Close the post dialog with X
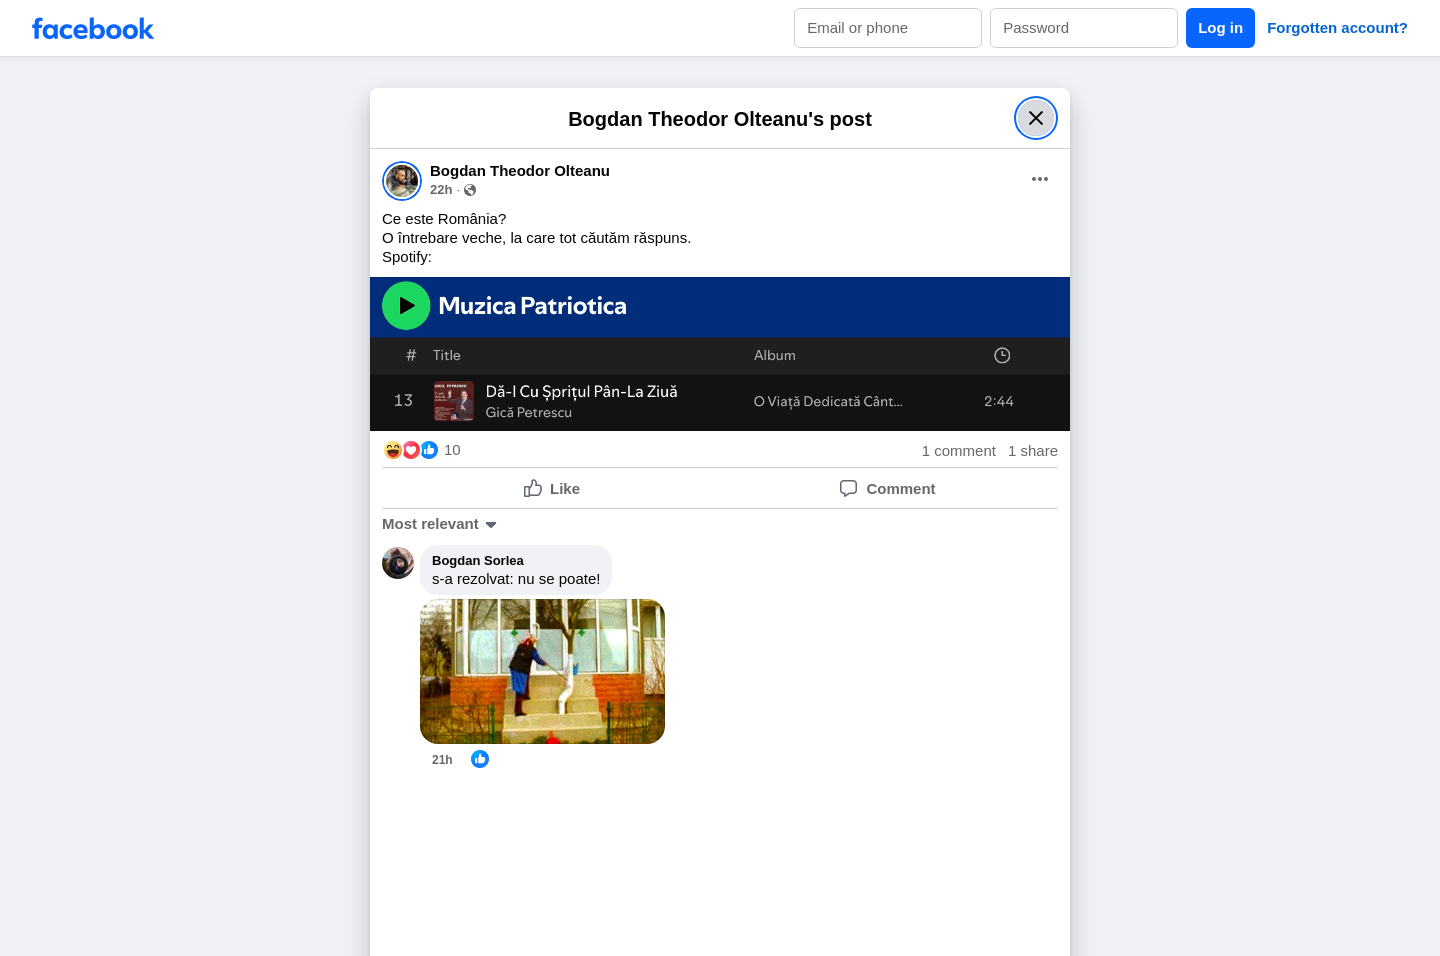Image resolution: width=1440 pixels, height=956 pixels. point(1035,118)
